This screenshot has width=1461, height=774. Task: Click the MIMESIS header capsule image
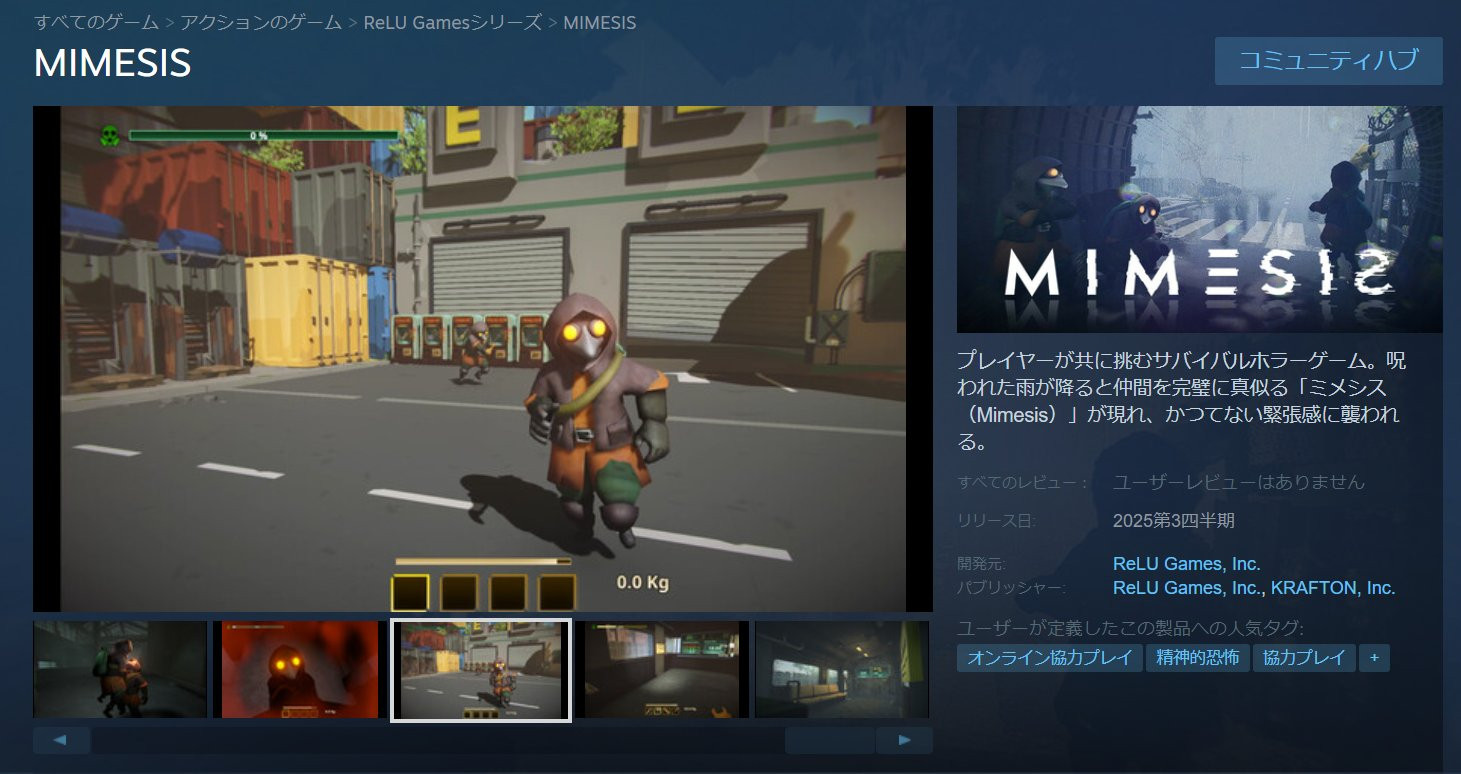(1199, 219)
